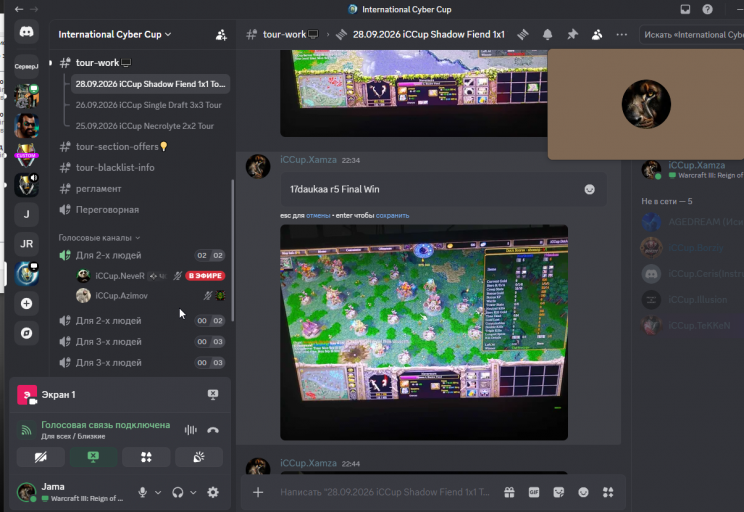Toggle screen share button
Screen dimensions: 744x512
point(93,457)
